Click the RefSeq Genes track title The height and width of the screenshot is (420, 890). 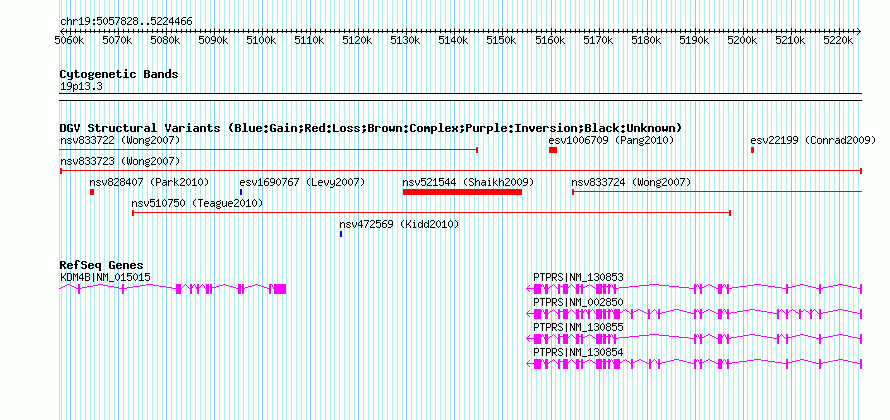click(x=102, y=265)
